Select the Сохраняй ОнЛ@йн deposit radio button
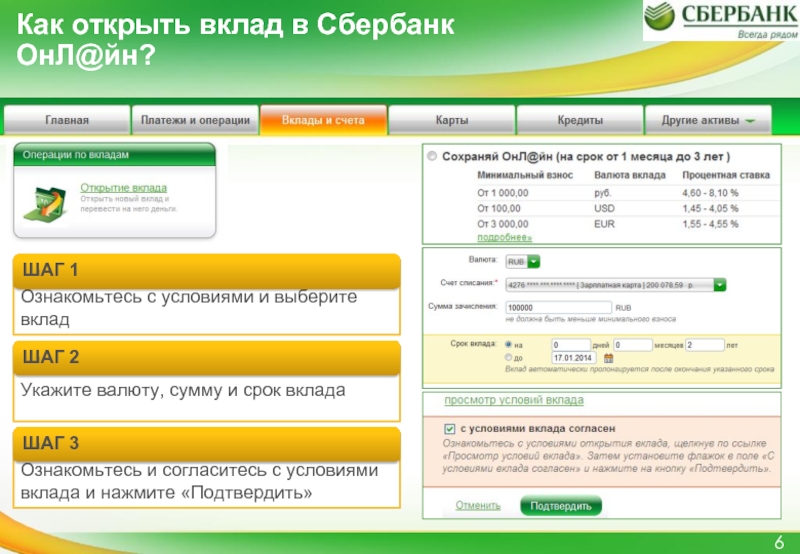This screenshot has width=800, height=554. 431,158
